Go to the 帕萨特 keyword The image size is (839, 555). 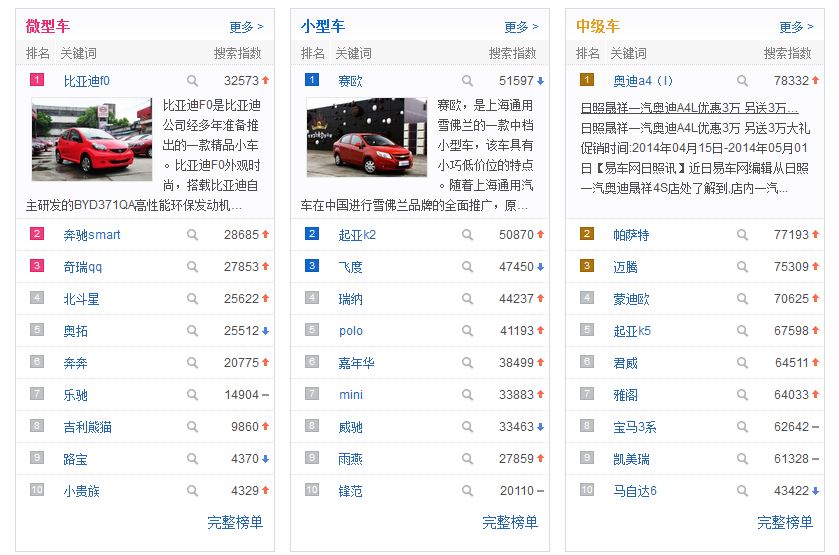(x=631, y=235)
